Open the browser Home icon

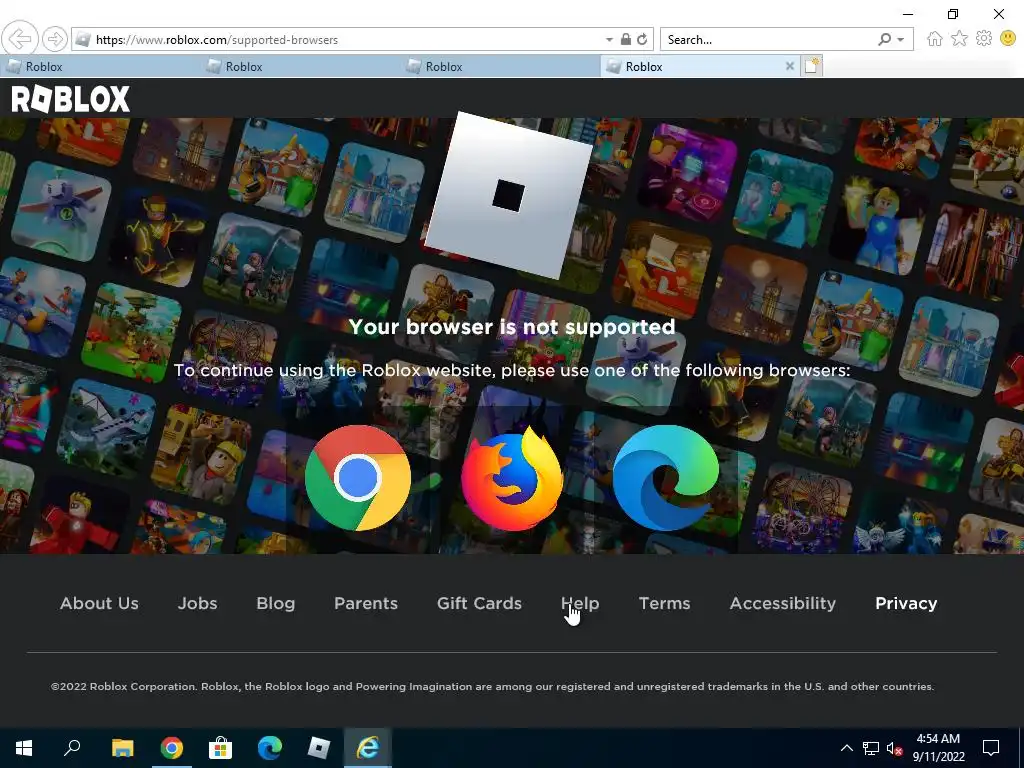pos(935,39)
